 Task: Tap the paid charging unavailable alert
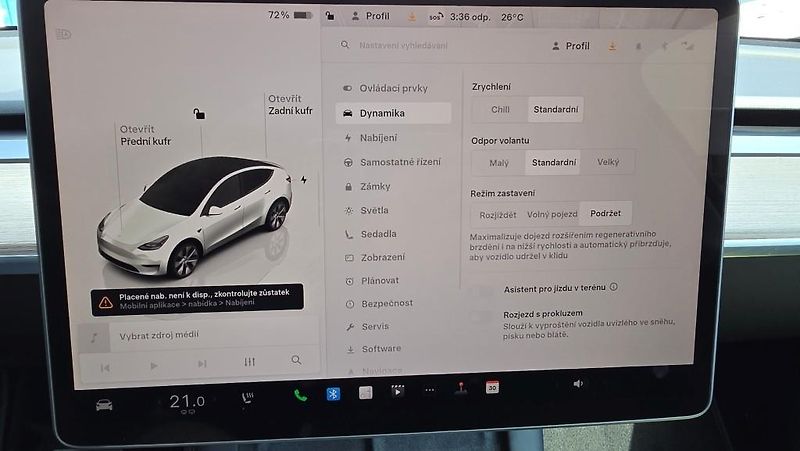pos(197,299)
